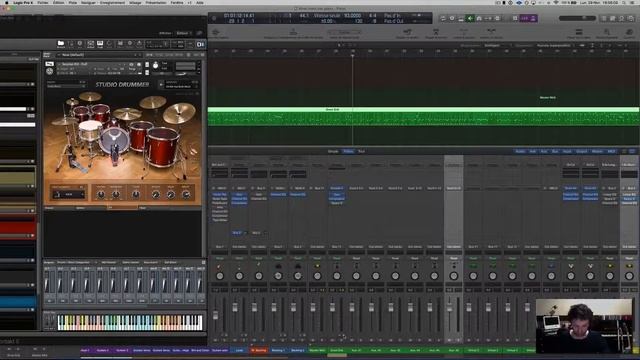Open Kontakt Options gear icon
The width and height of the screenshot is (640, 360).
coord(130,44)
